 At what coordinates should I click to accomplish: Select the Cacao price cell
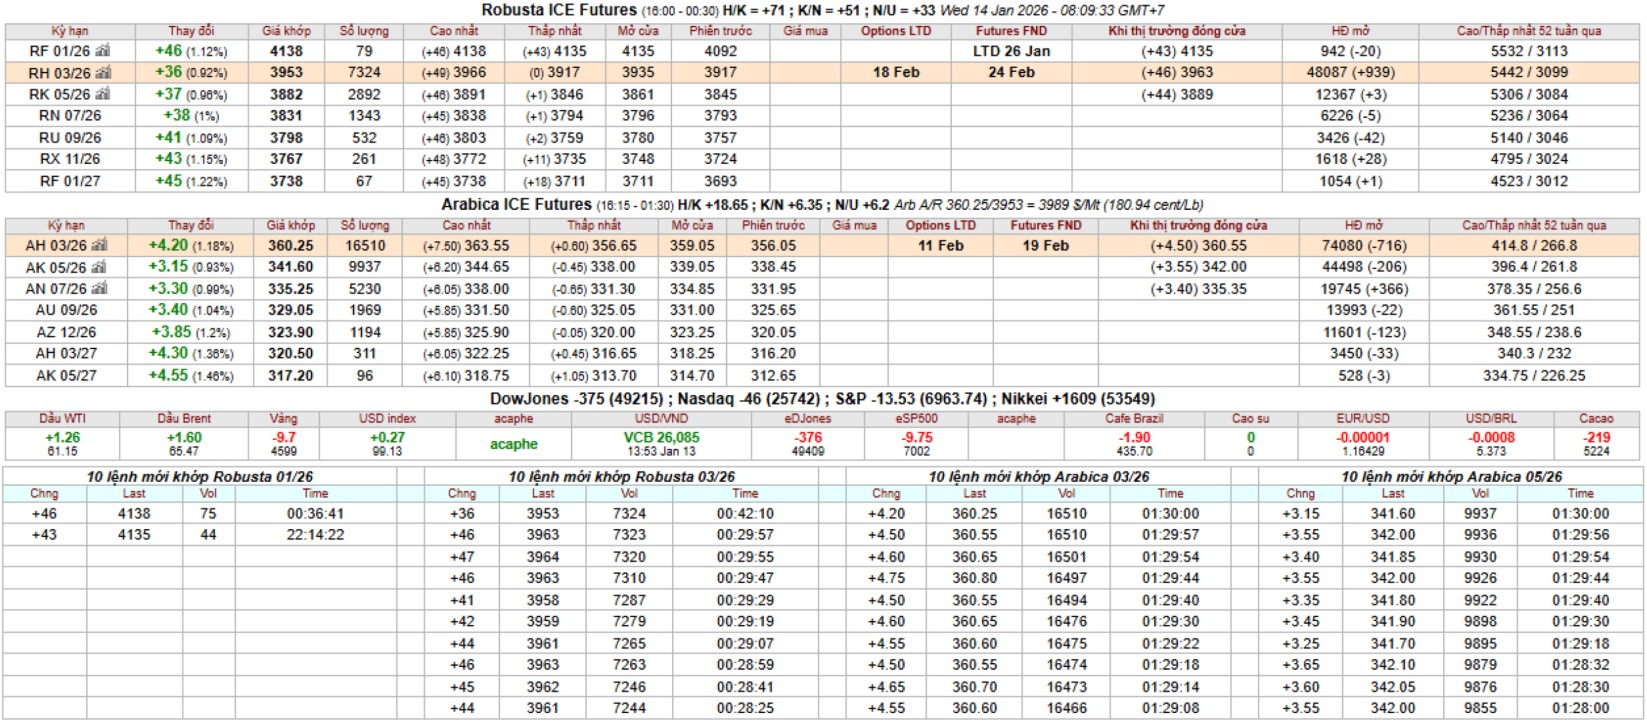1596,438
